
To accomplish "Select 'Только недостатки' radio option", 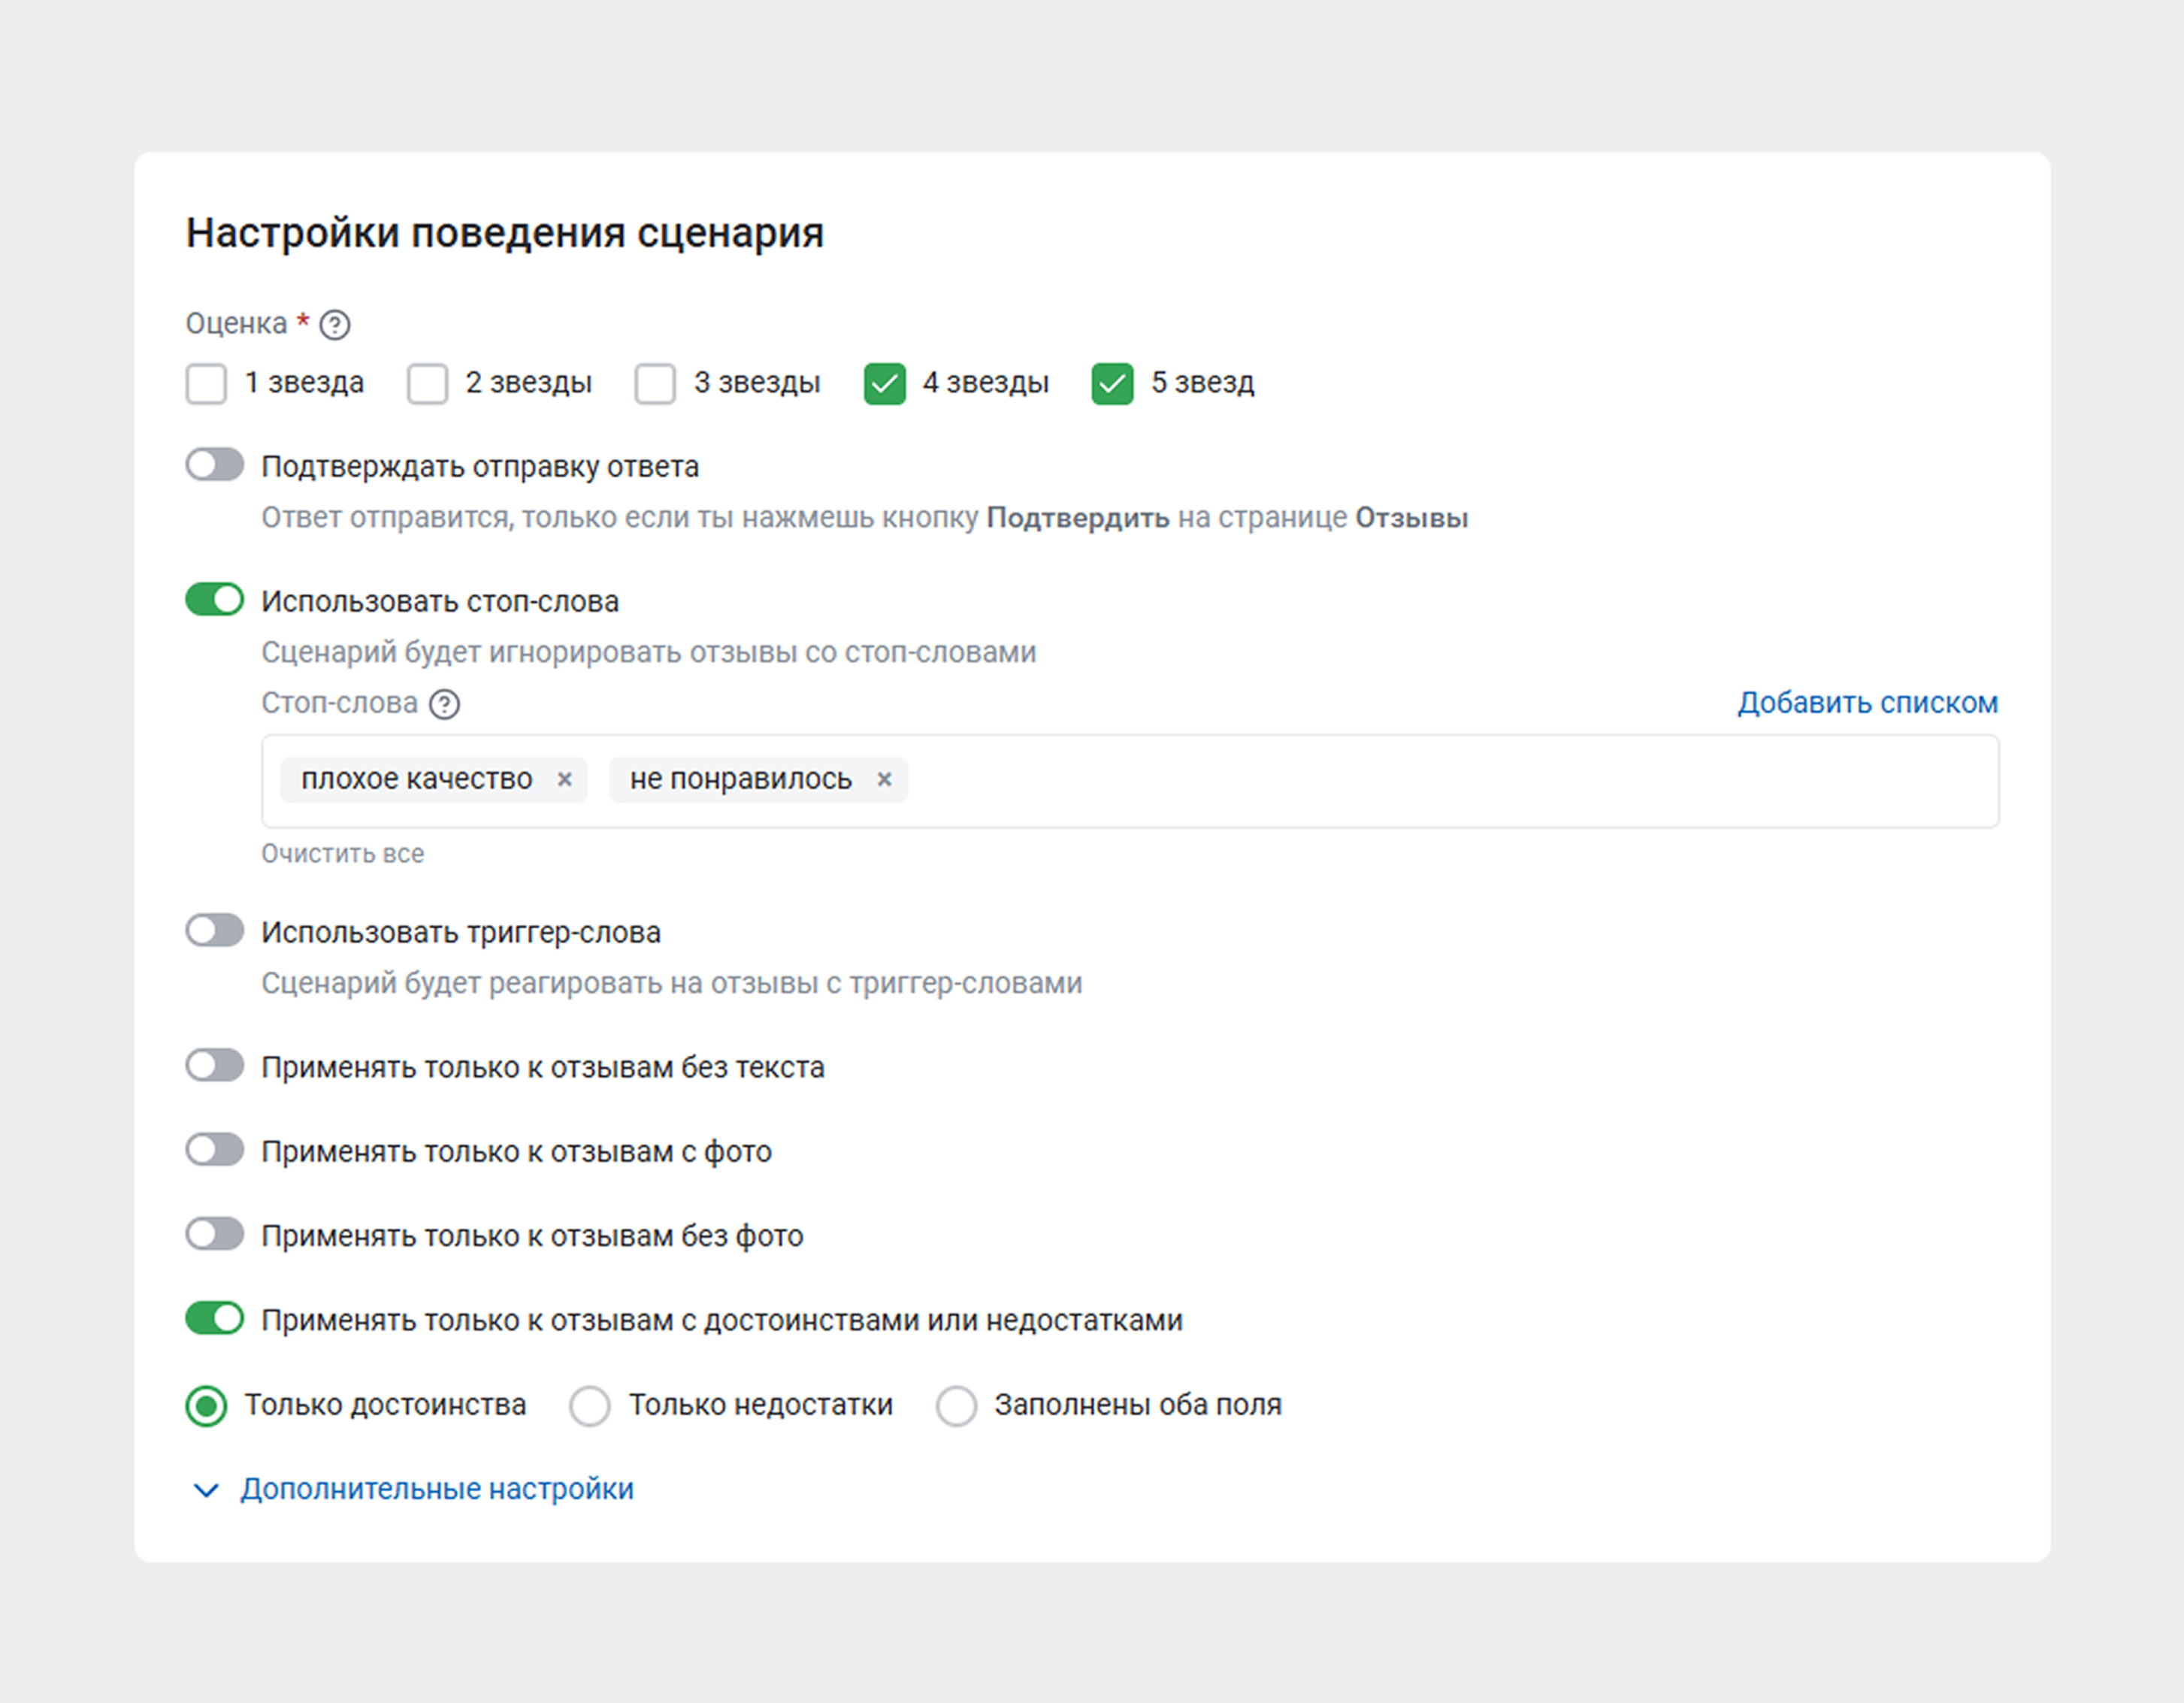I will [x=590, y=1405].
